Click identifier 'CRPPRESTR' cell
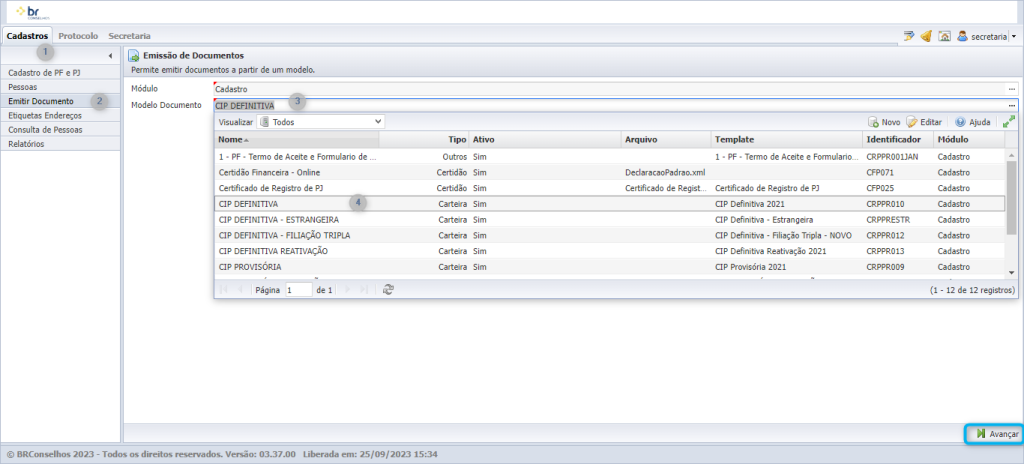Screen dimensions: 1024x464 tap(888, 220)
